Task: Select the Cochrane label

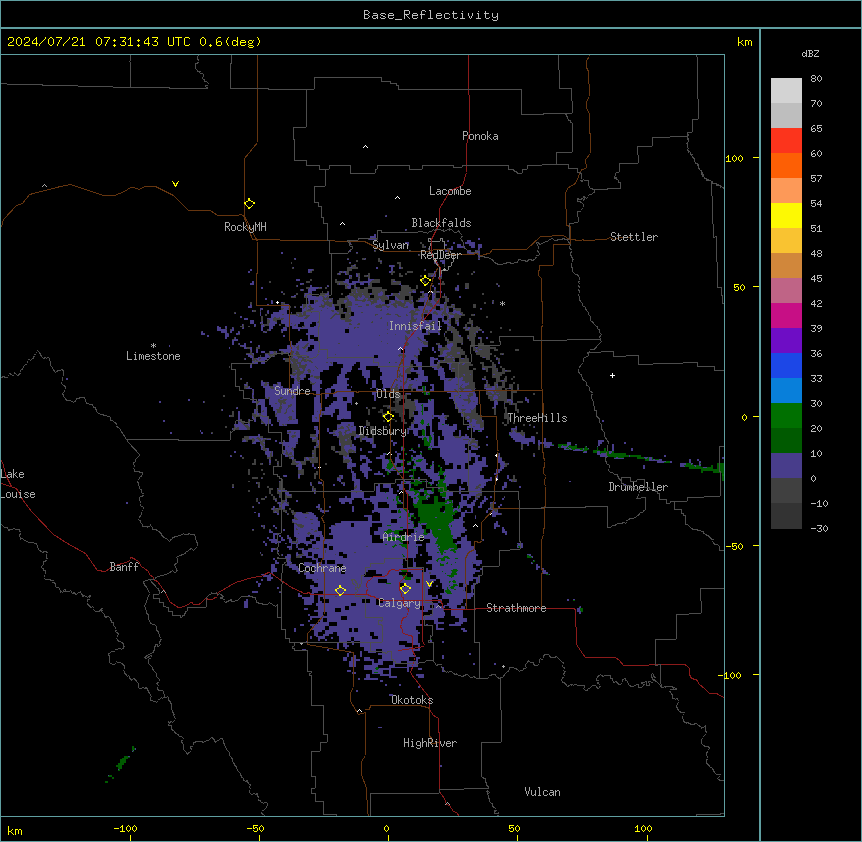Action: (x=322, y=568)
